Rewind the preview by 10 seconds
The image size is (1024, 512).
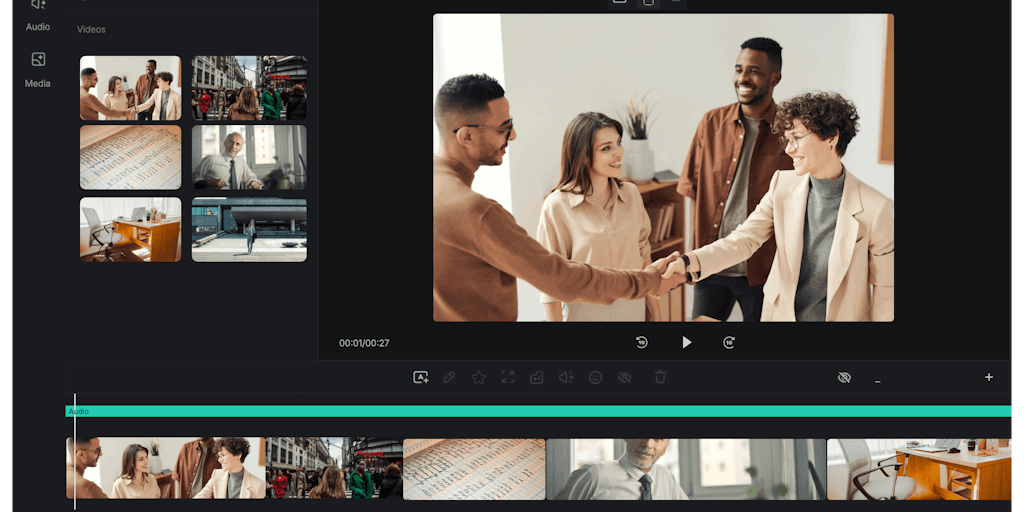click(641, 342)
